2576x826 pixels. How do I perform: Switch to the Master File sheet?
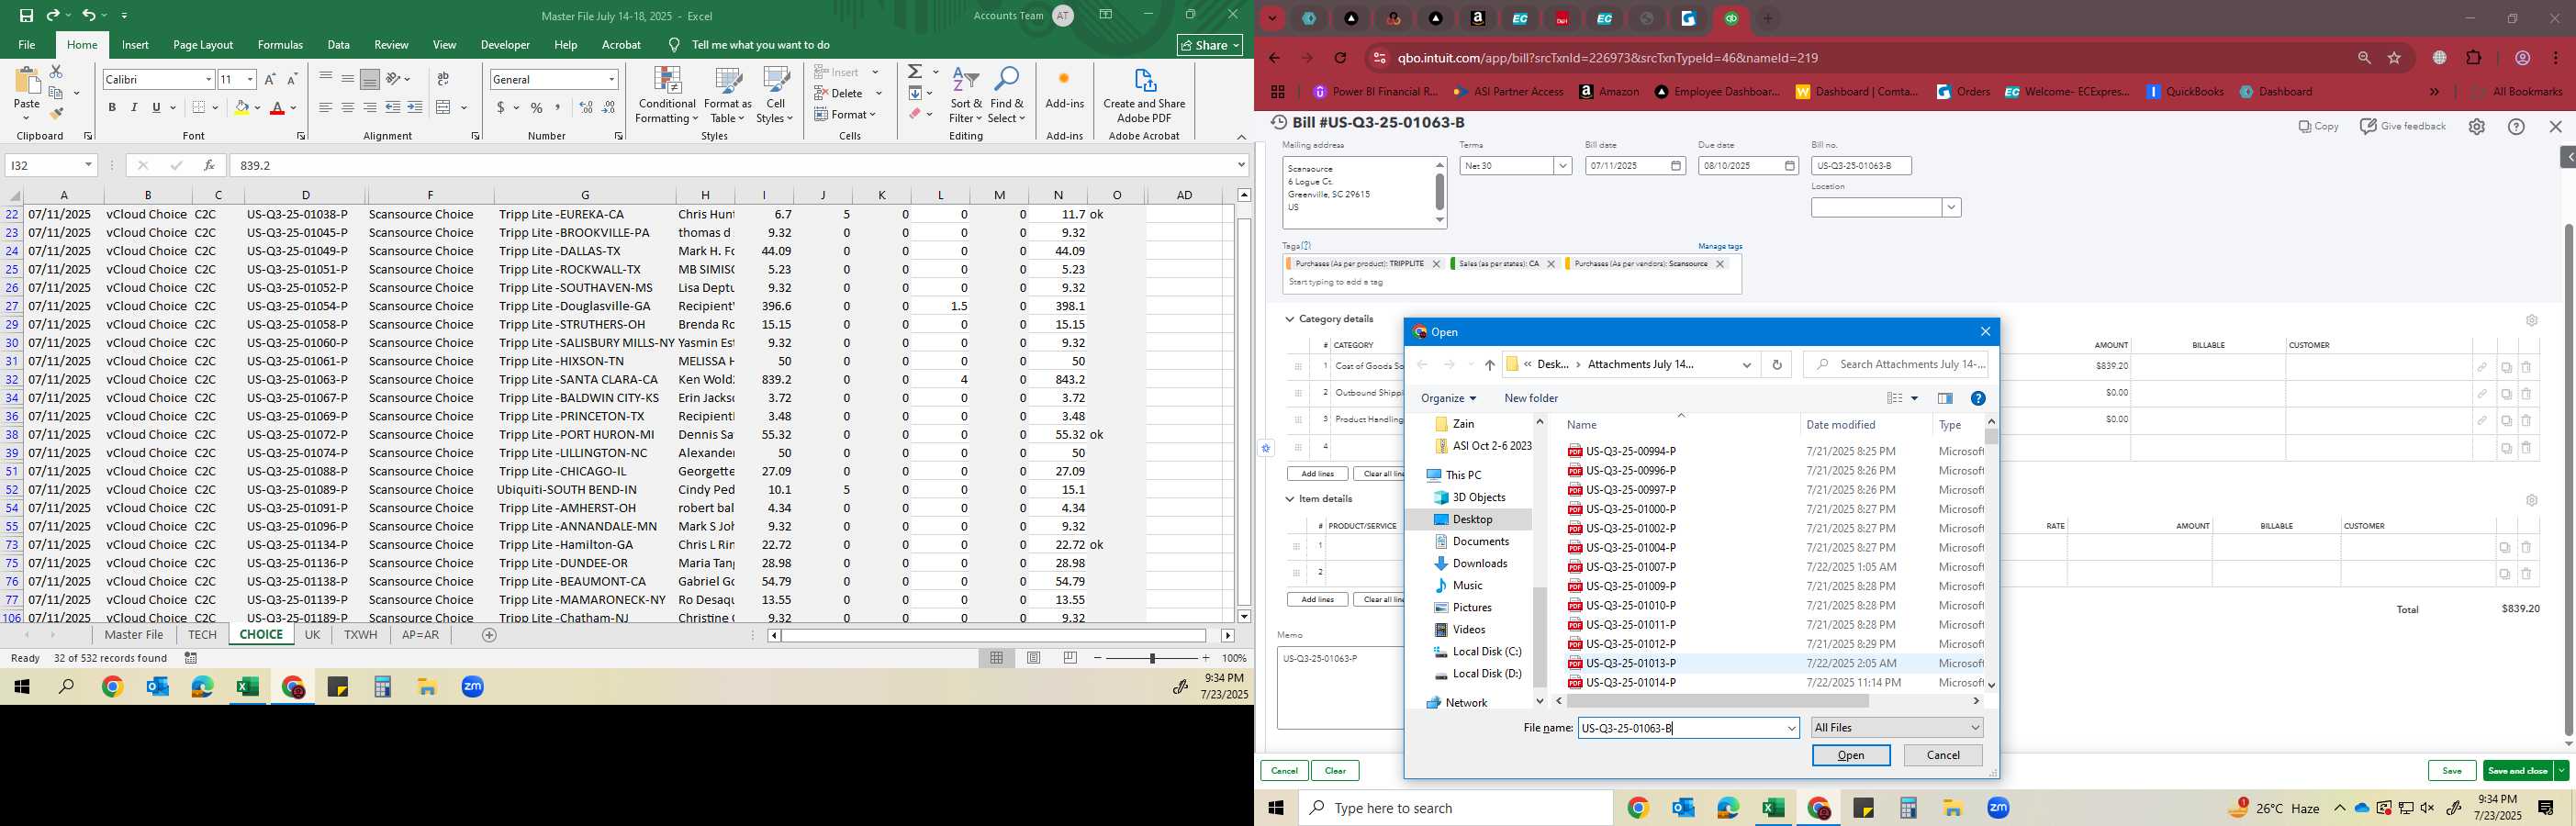coord(134,635)
